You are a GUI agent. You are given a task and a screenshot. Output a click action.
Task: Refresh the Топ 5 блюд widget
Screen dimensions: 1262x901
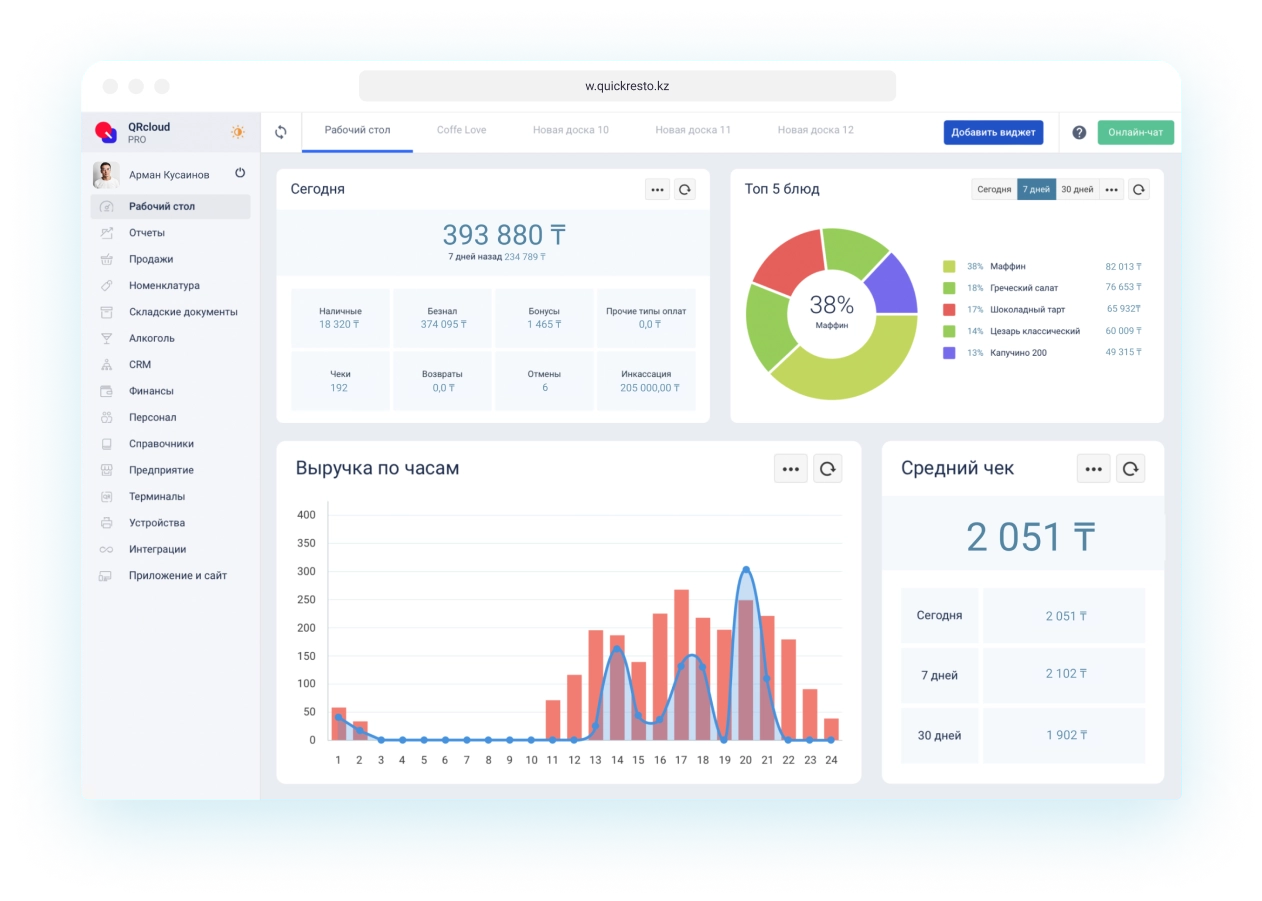[1138, 189]
